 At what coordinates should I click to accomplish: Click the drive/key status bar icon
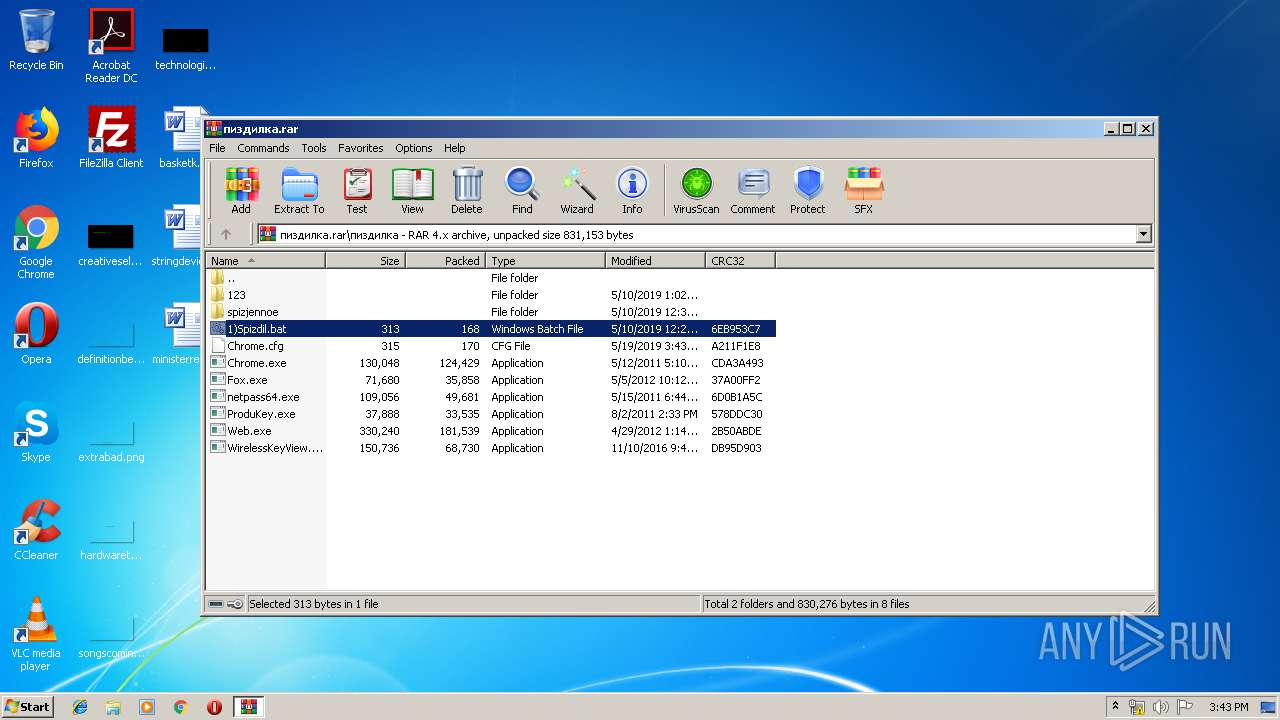(x=226, y=604)
